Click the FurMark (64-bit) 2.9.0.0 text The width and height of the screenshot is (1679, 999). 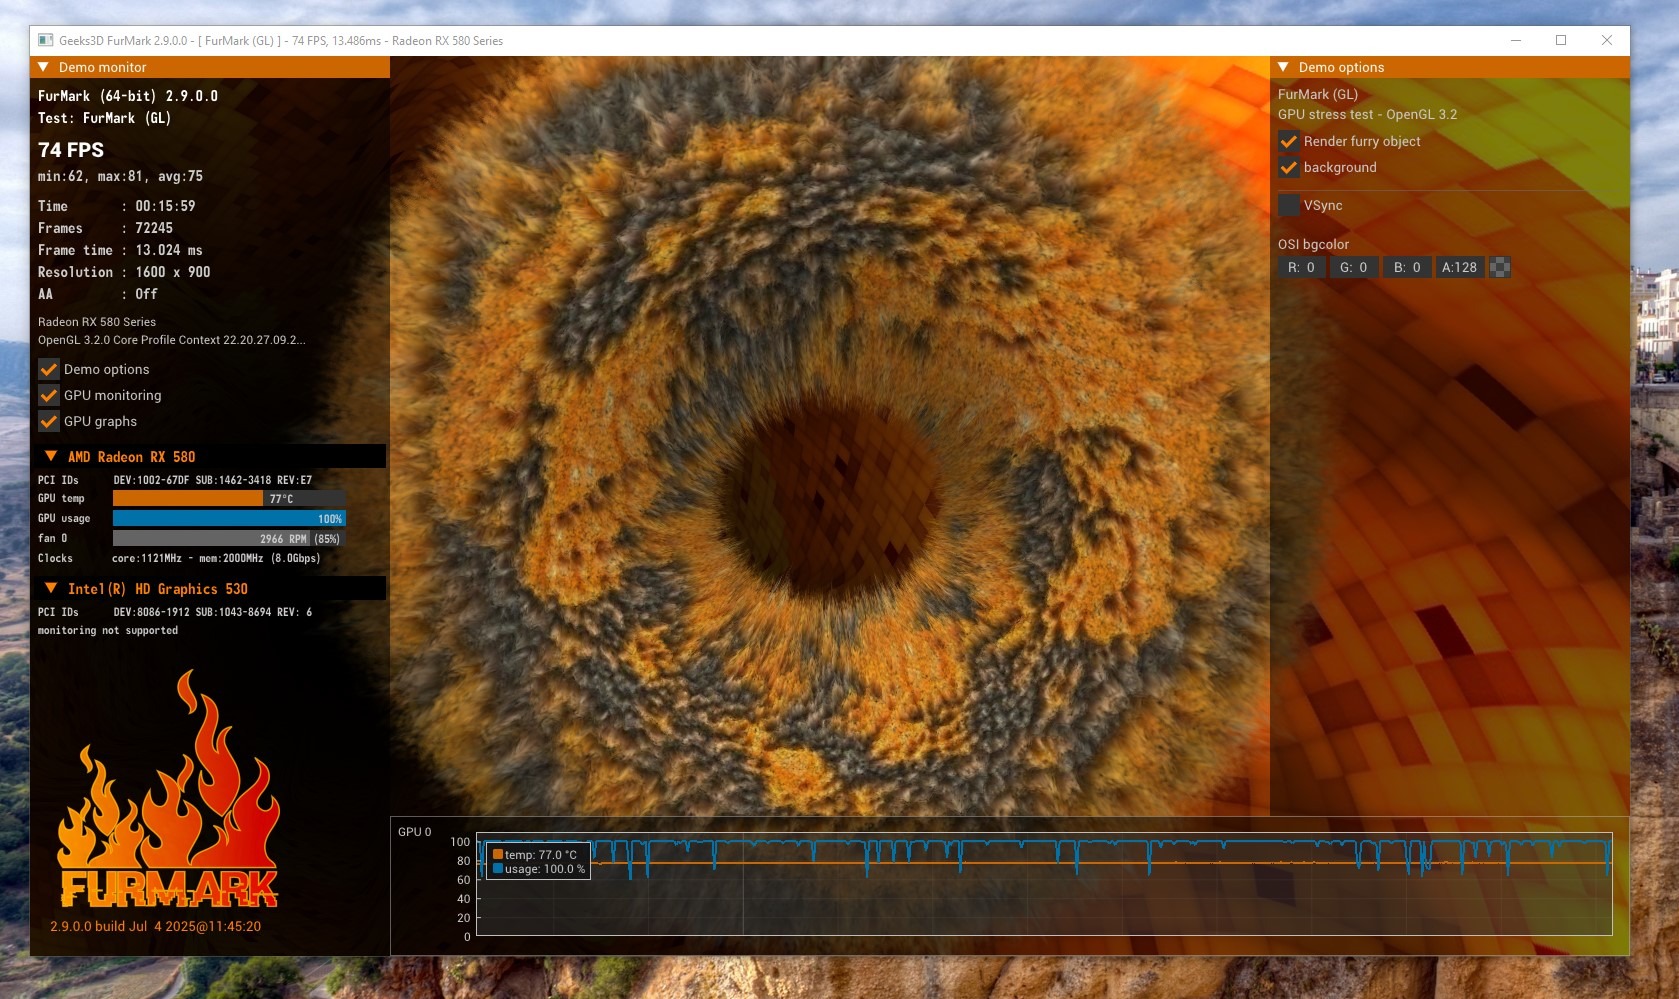128,96
